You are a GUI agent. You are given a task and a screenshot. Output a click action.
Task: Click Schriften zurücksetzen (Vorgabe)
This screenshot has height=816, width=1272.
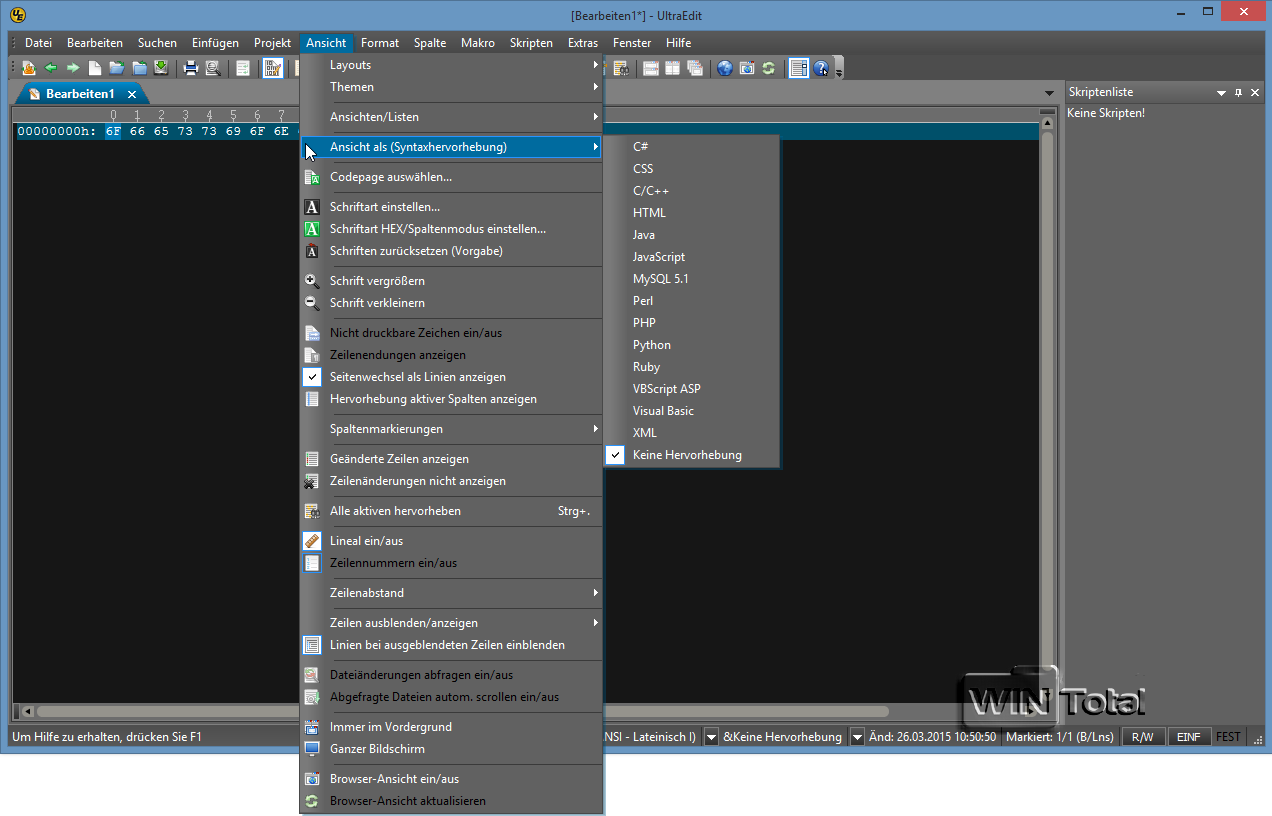pos(452,251)
